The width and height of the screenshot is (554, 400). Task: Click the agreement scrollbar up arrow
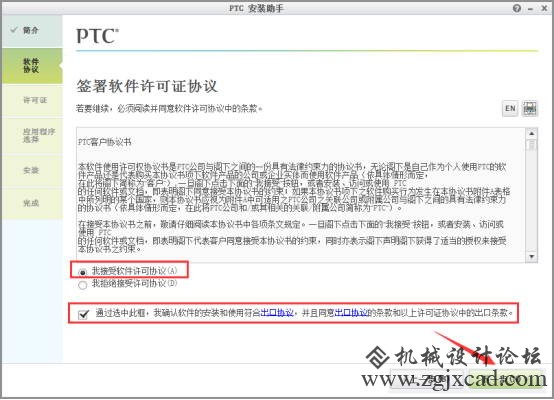[531, 134]
